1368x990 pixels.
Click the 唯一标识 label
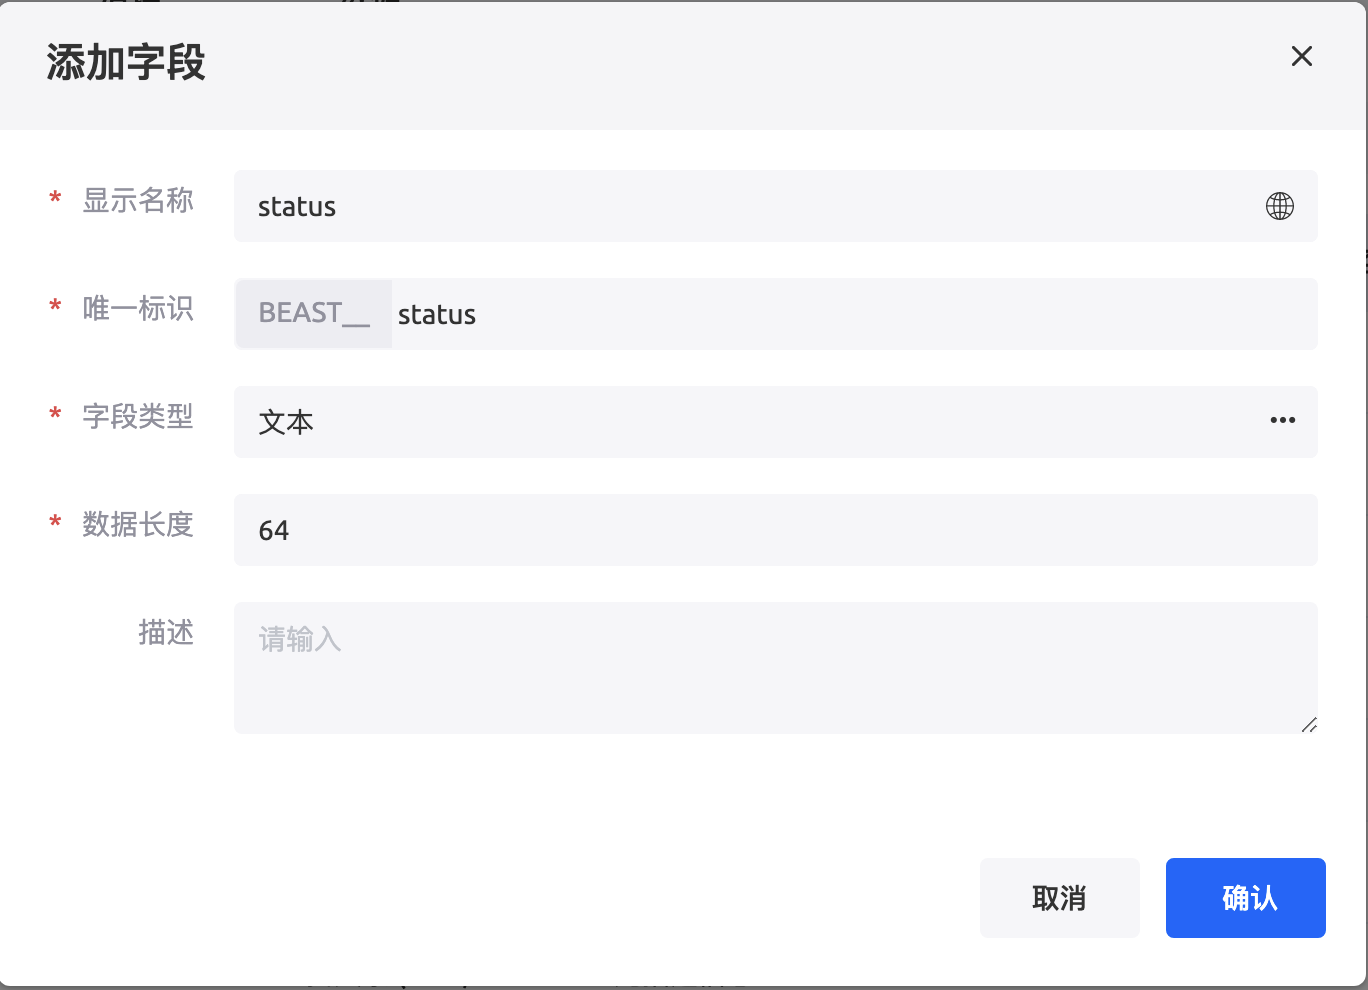(138, 309)
